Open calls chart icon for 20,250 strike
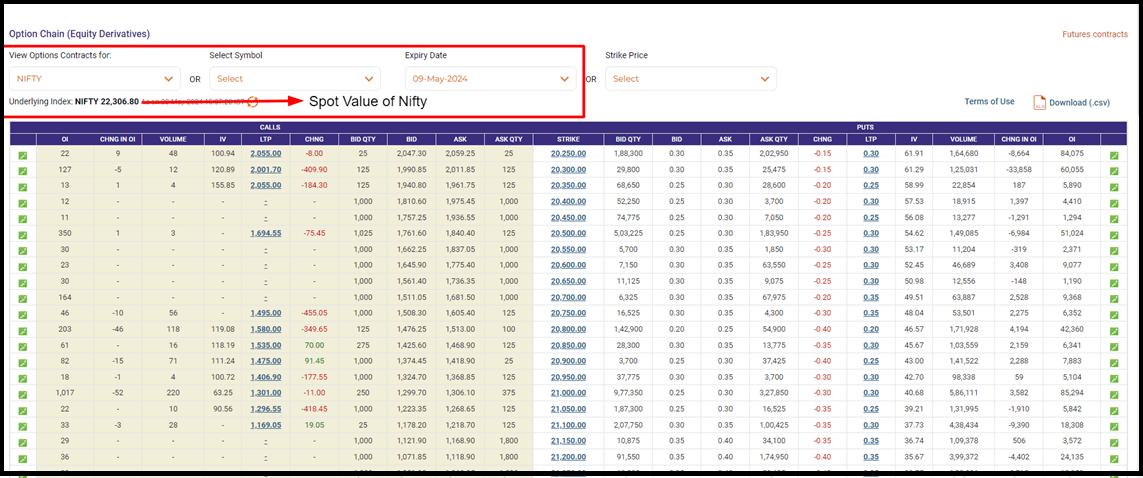1143x478 pixels. 23,155
